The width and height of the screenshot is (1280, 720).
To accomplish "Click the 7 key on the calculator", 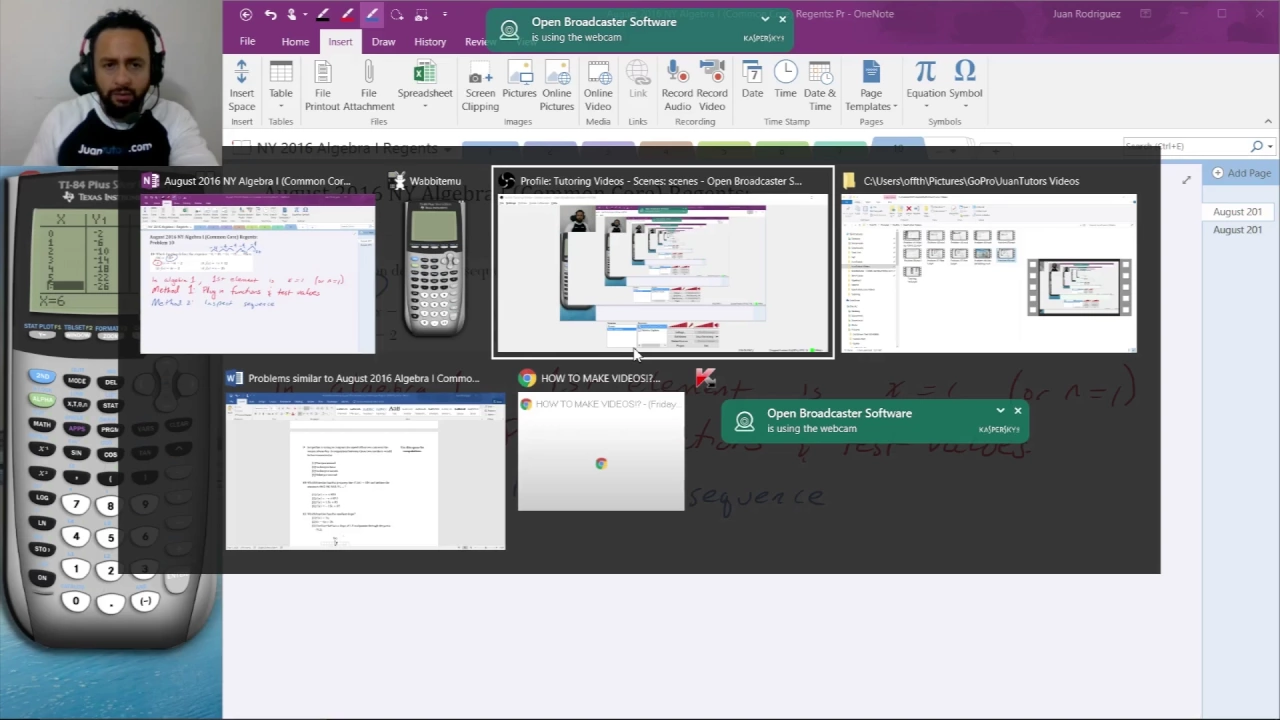I will pos(76,505).
